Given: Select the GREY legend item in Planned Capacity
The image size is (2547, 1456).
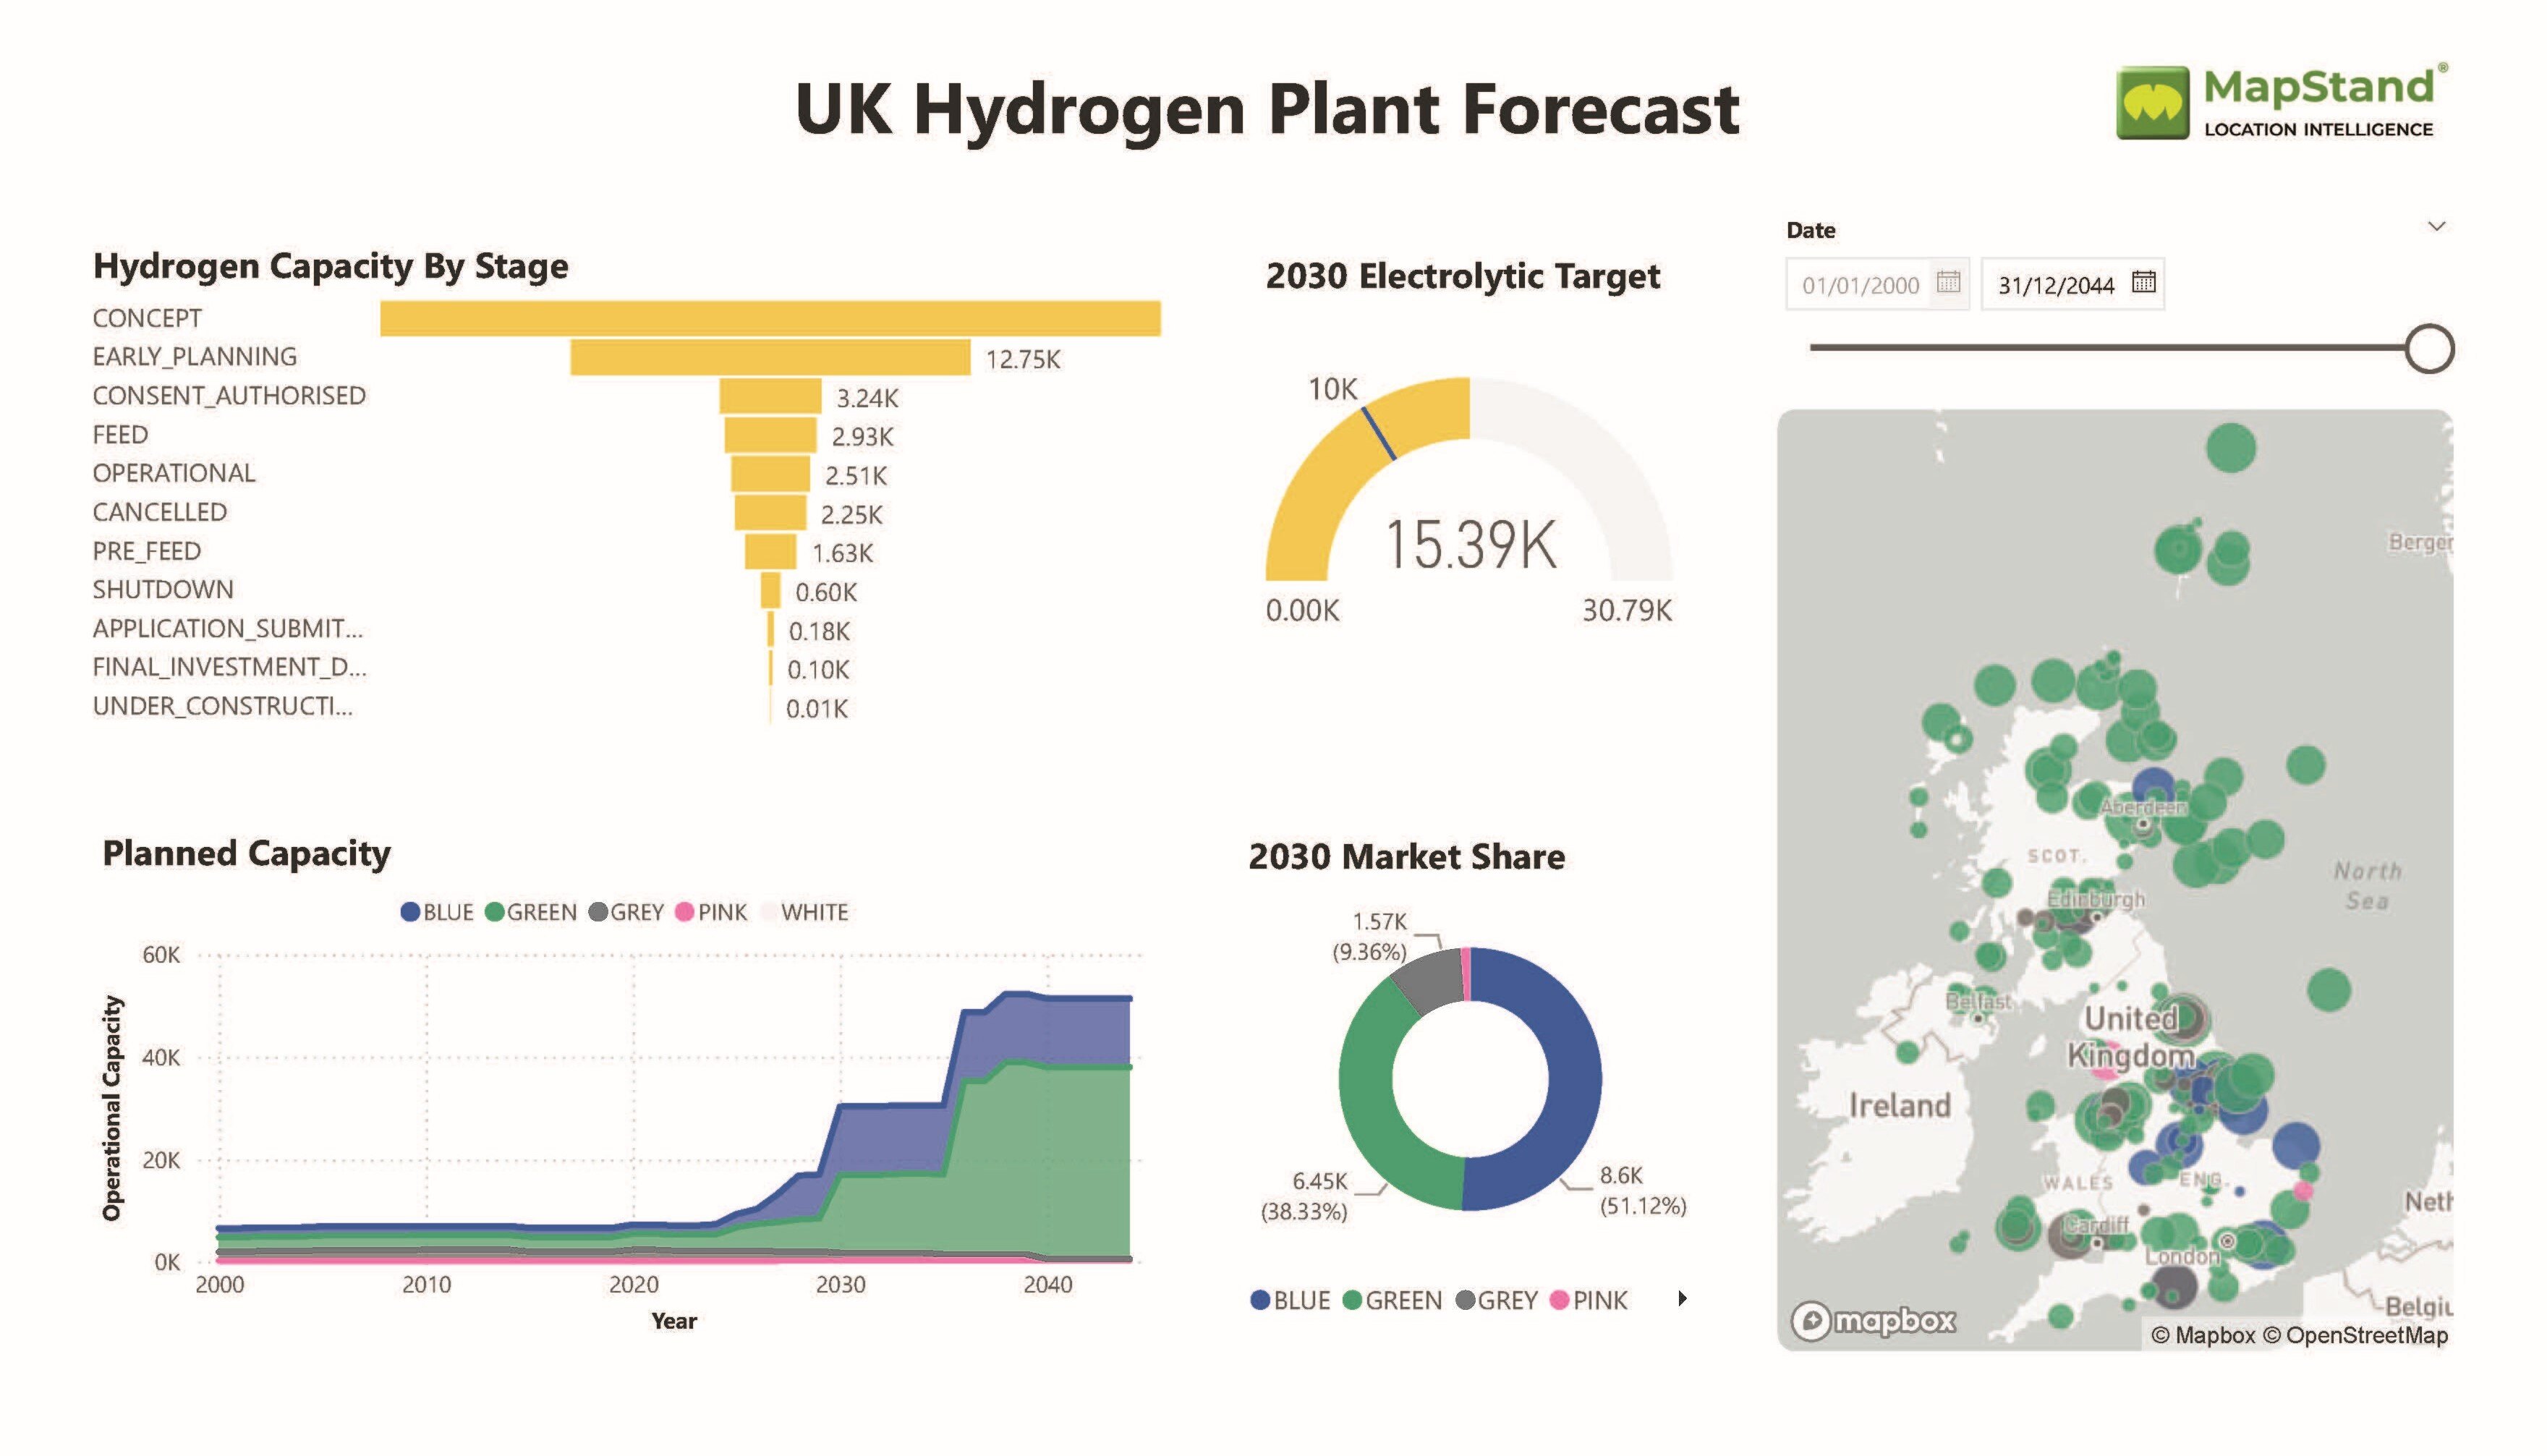Looking at the screenshot, I should (x=626, y=912).
